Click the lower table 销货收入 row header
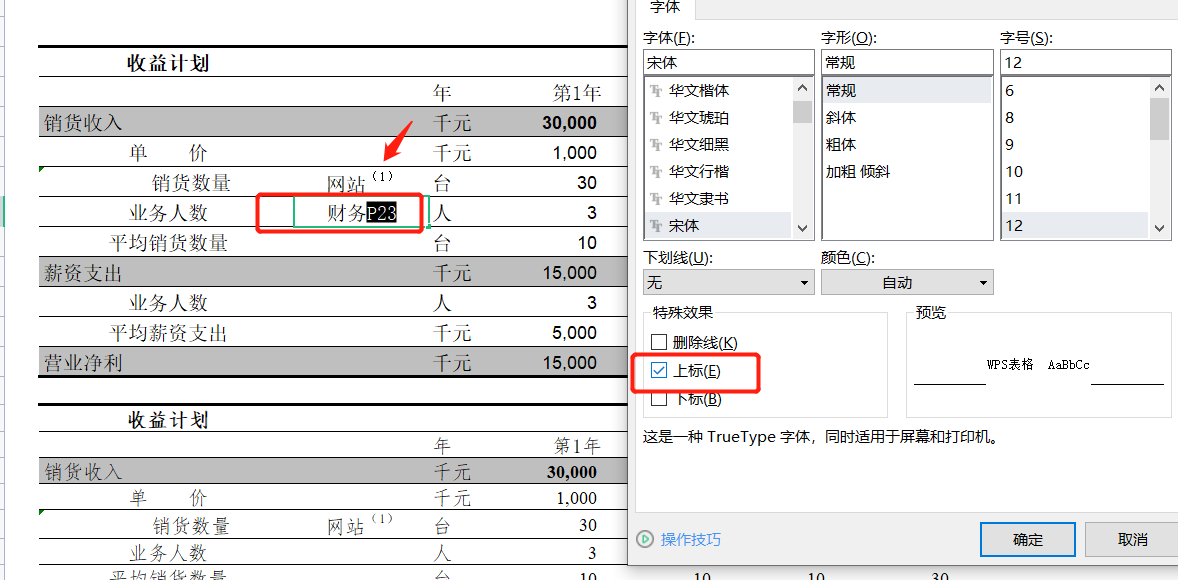Screen dimensions: 1178x580 83,472
